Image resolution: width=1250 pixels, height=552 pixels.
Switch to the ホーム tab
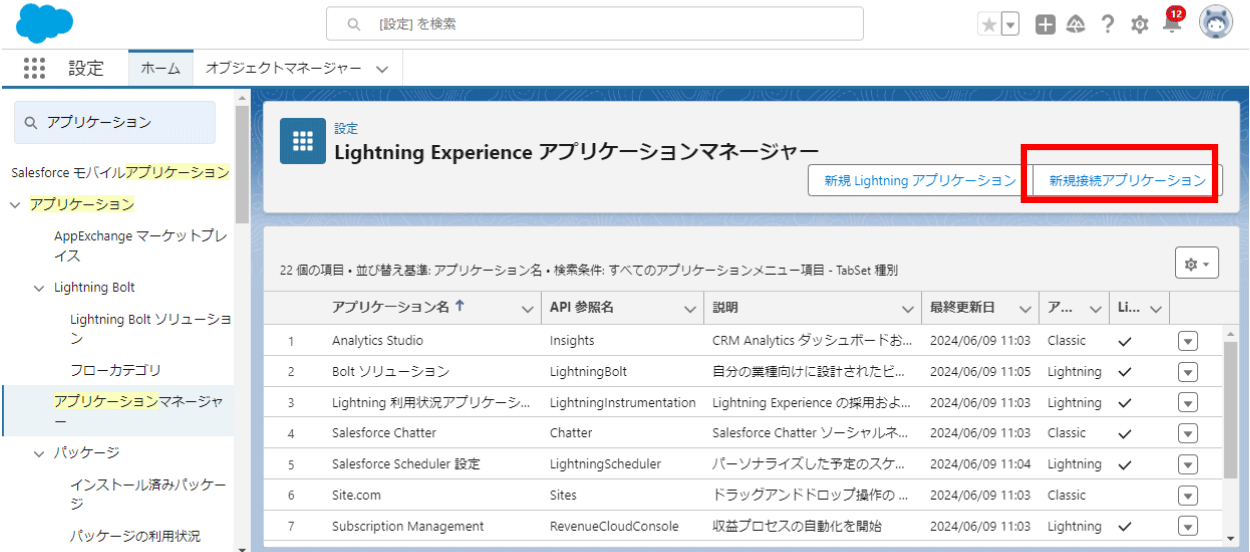coord(160,68)
